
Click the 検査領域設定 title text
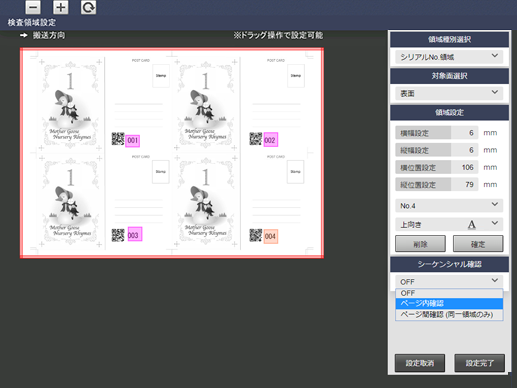tap(32, 22)
